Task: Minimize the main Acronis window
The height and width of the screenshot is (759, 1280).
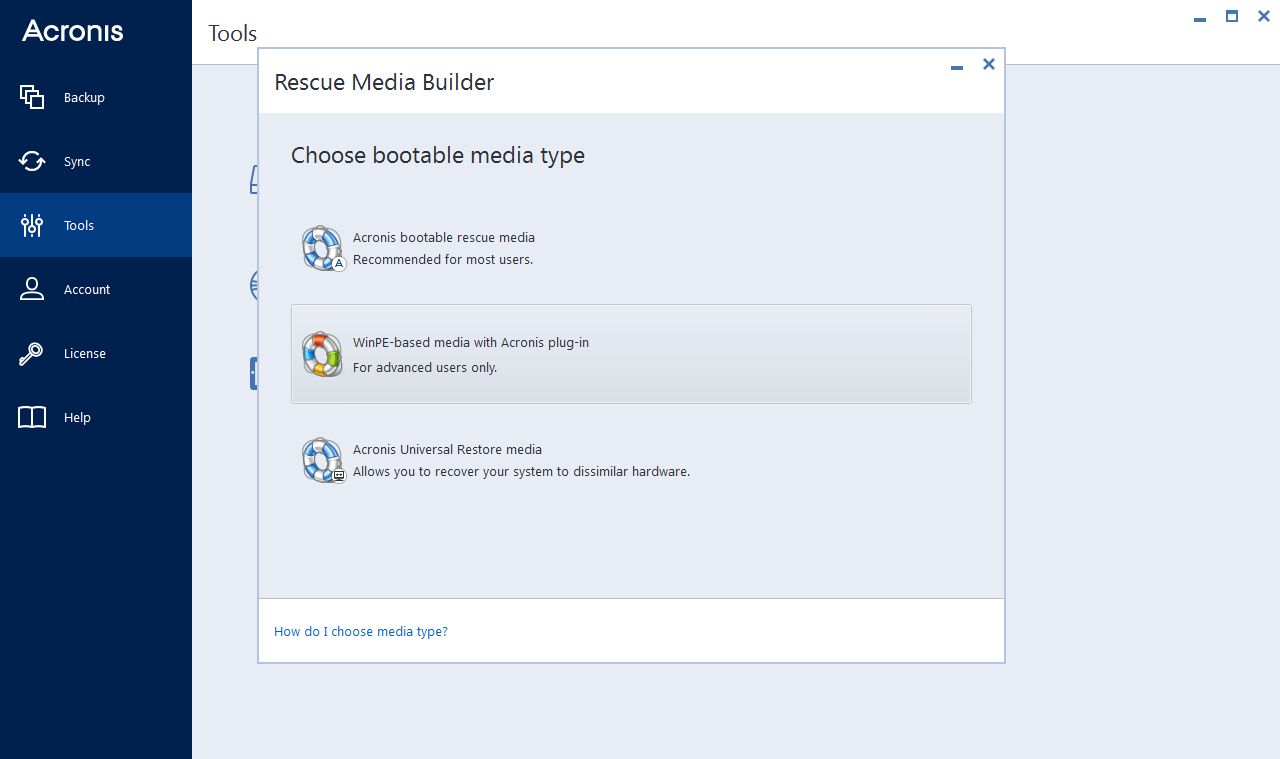Action: click(1199, 18)
